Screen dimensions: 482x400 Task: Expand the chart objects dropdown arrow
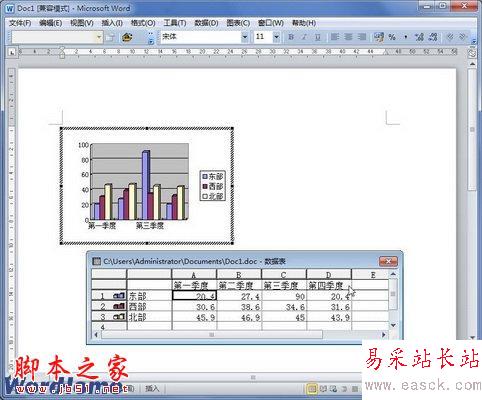99,37
